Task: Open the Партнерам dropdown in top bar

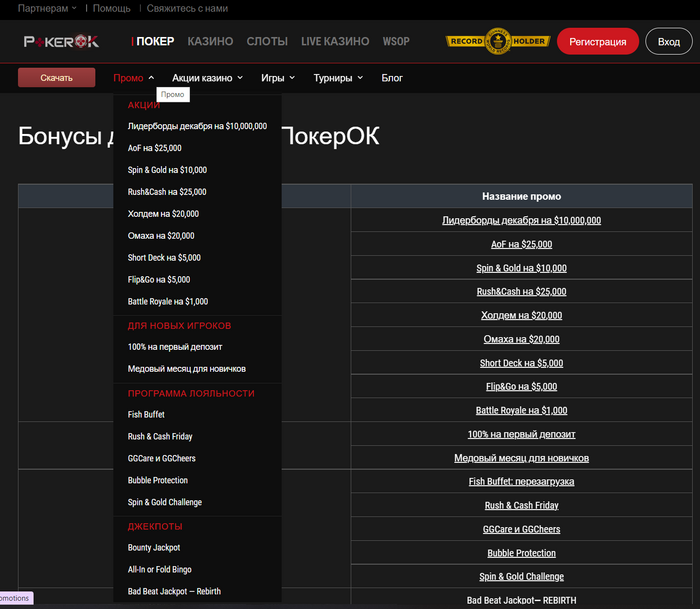Action: tap(47, 8)
